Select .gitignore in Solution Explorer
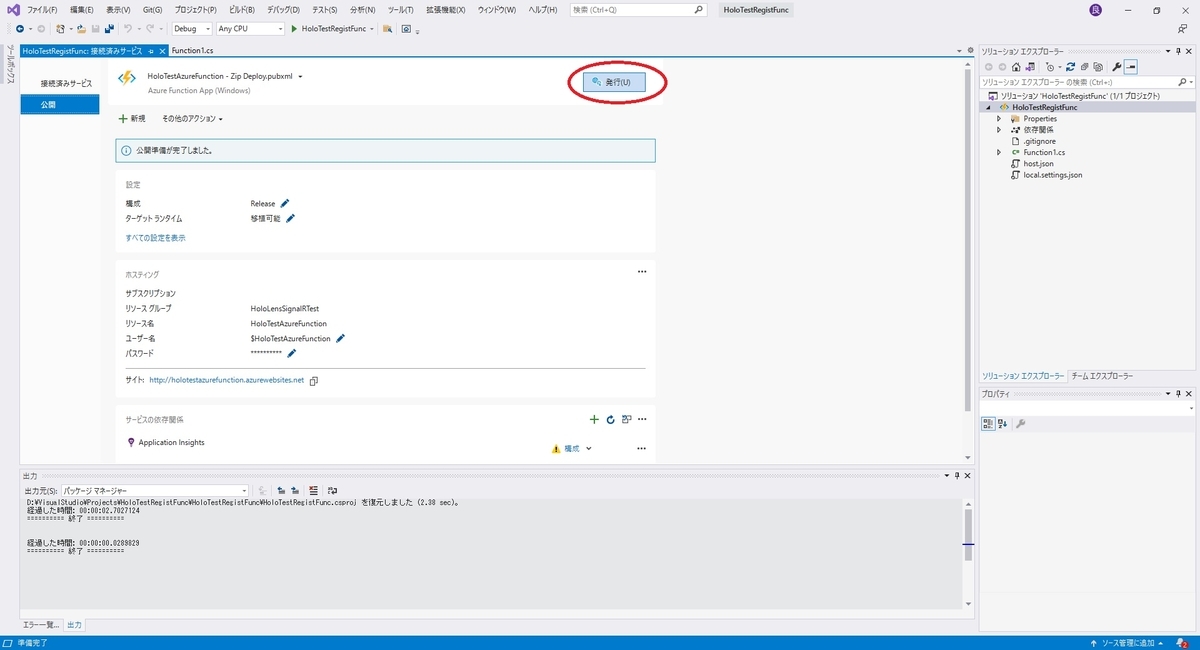Screen dimensions: 1200x650 1039,141
